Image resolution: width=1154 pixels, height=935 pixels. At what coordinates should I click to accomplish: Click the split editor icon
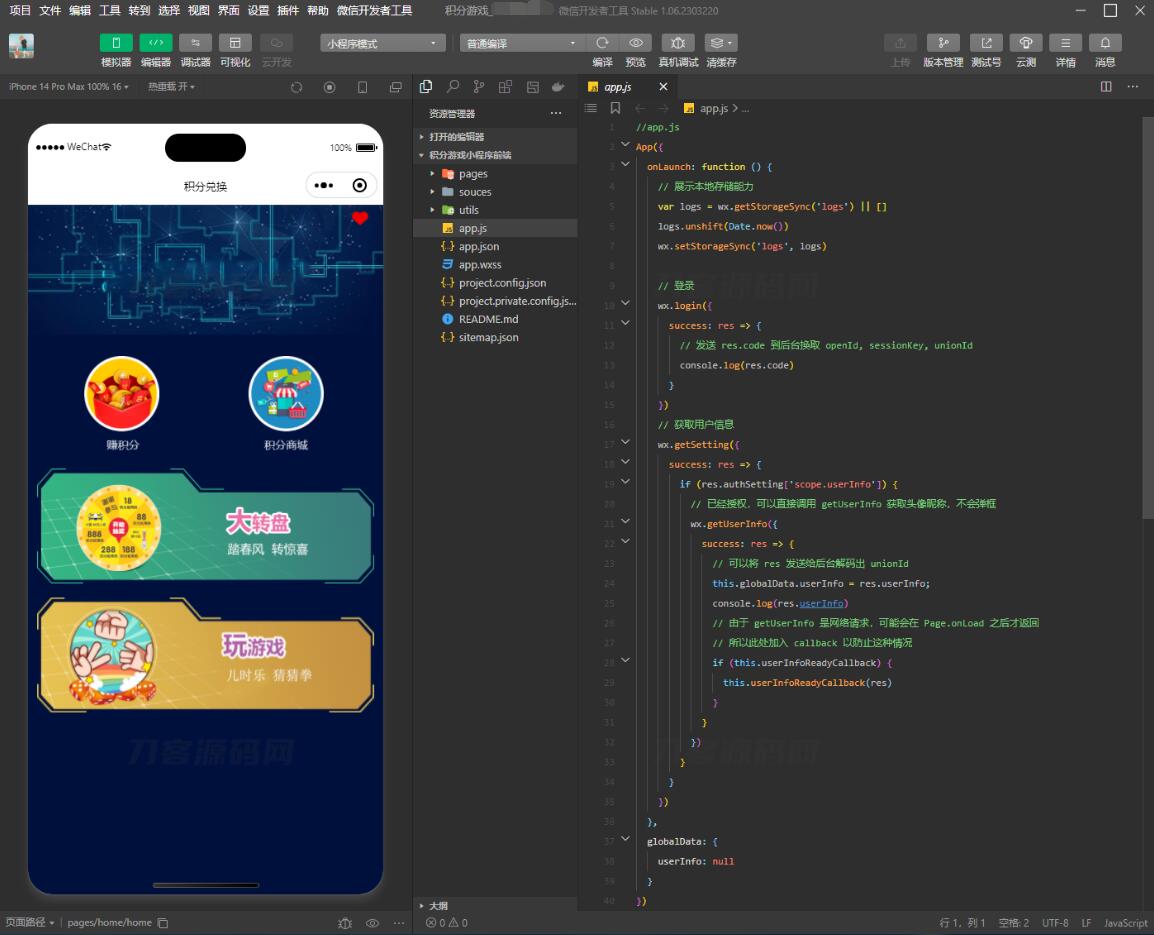(1106, 87)
